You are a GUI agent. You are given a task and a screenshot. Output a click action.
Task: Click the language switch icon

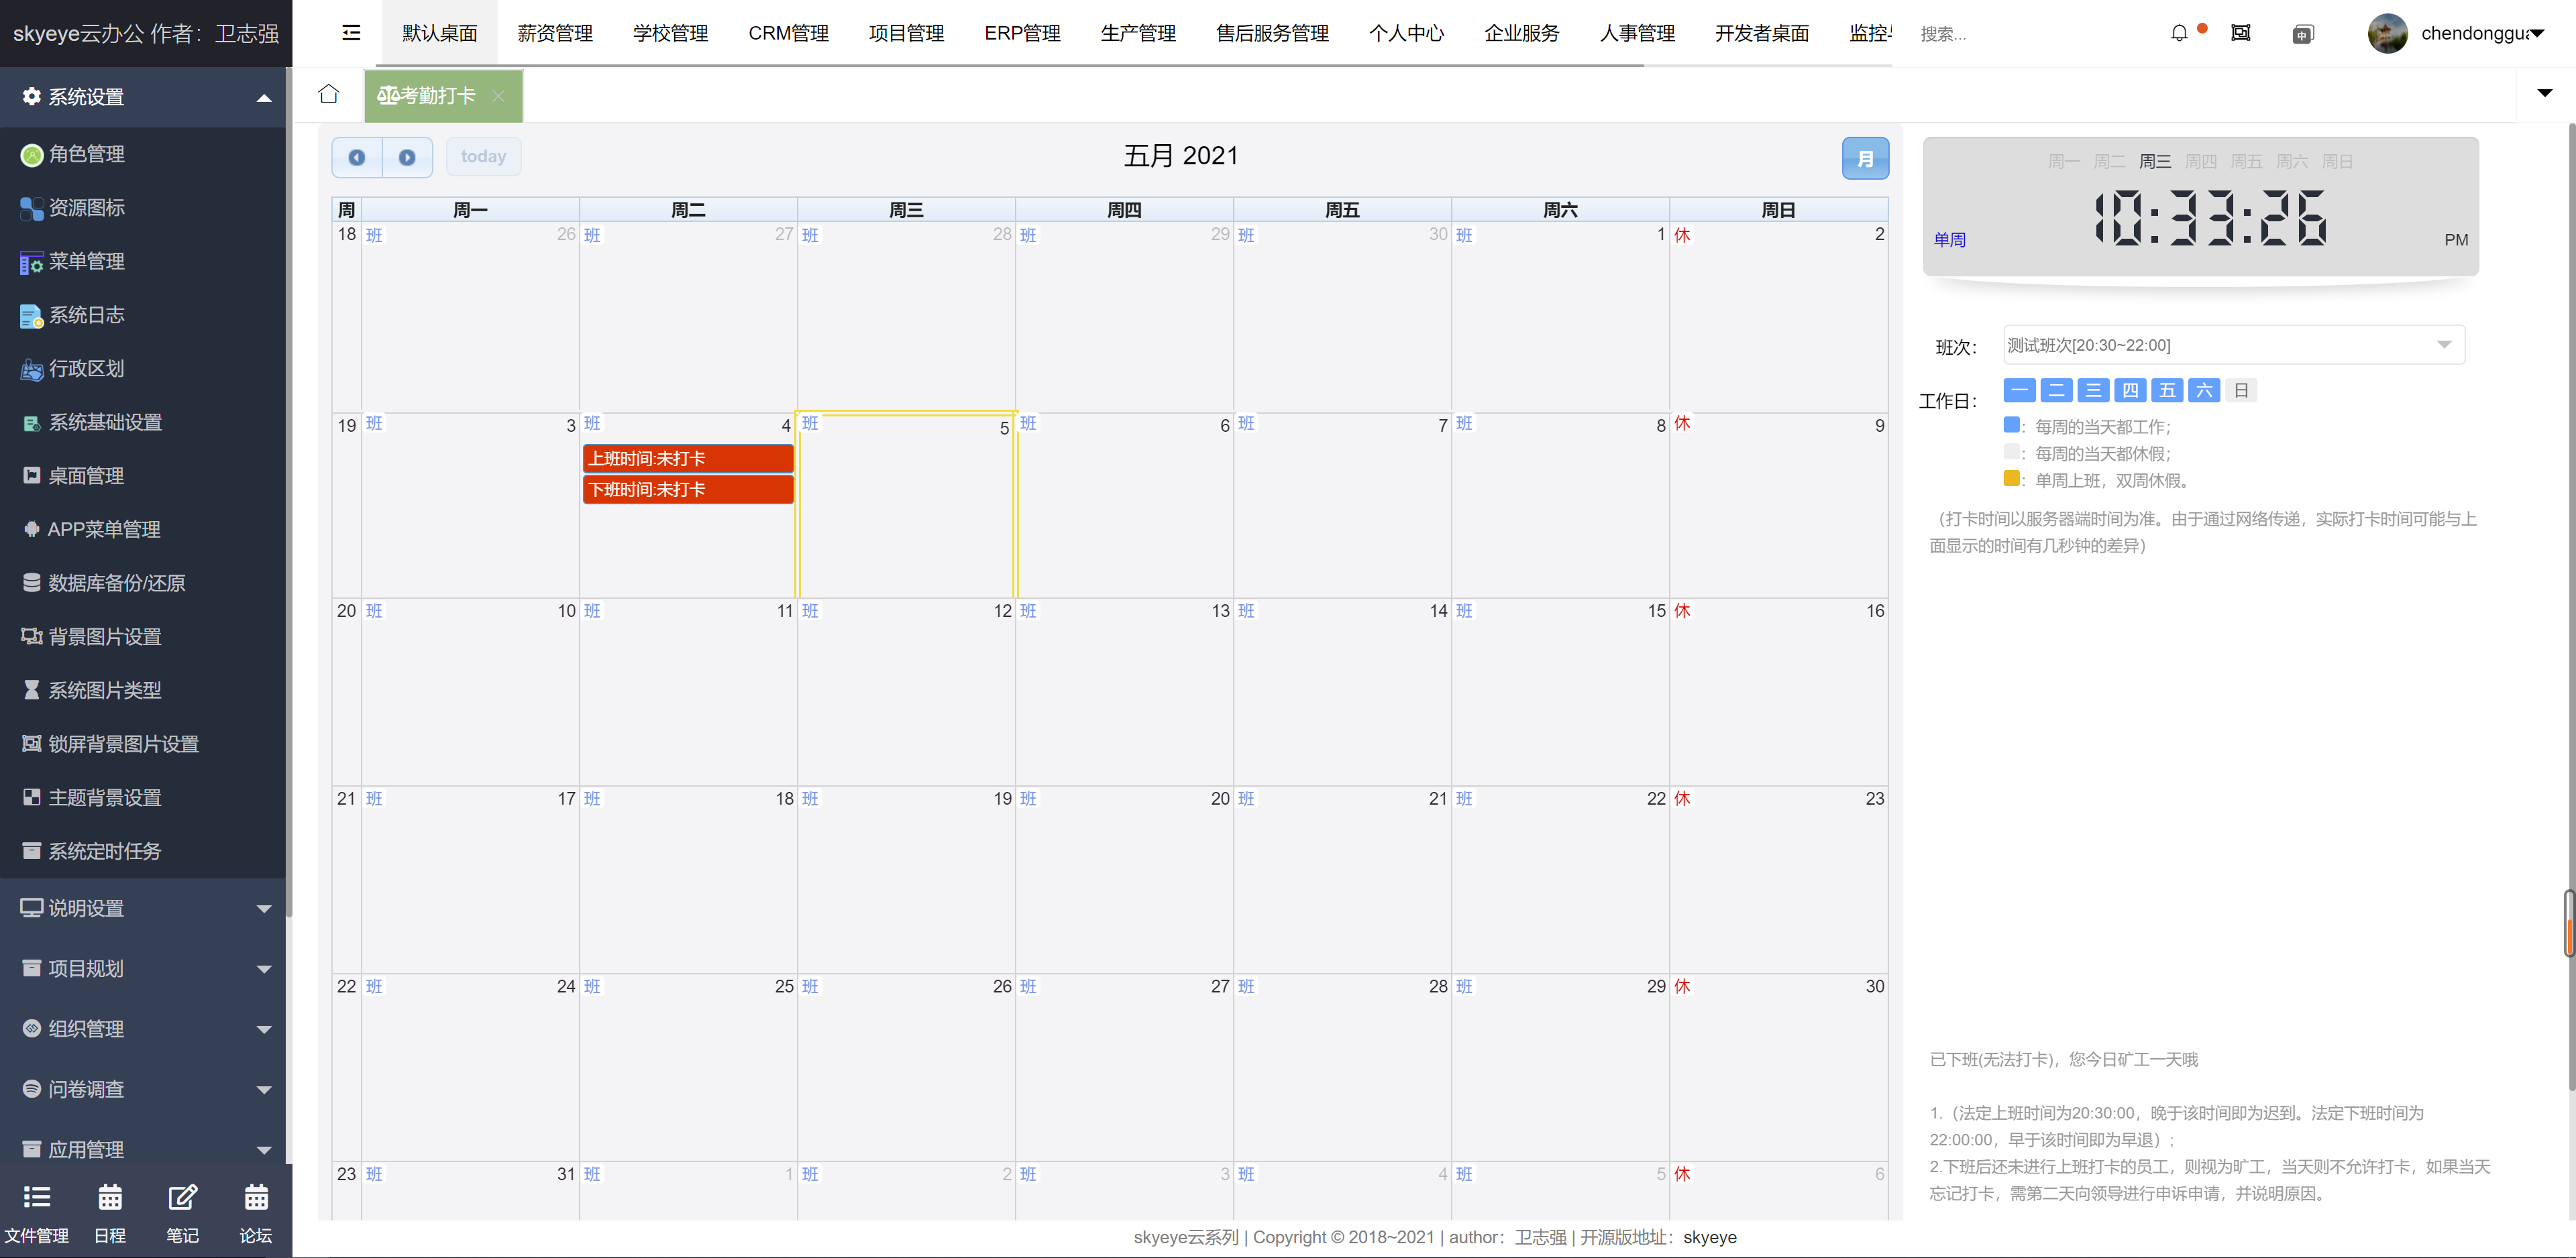coord(2302,34)
